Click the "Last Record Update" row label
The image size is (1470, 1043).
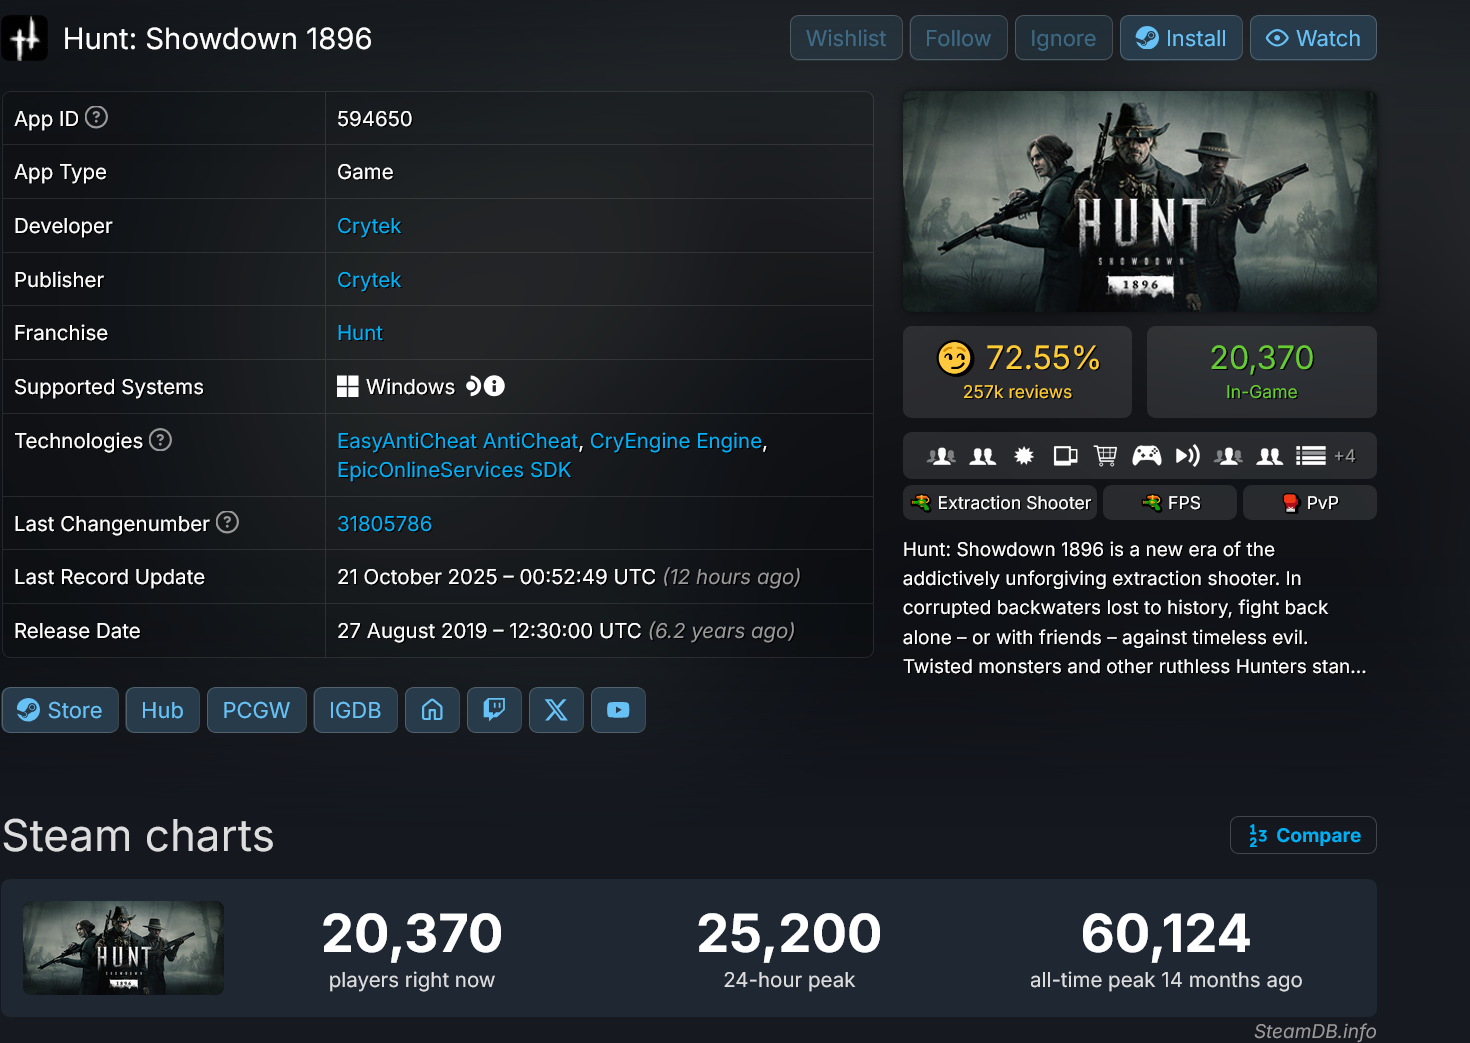(x=110, y=577)
